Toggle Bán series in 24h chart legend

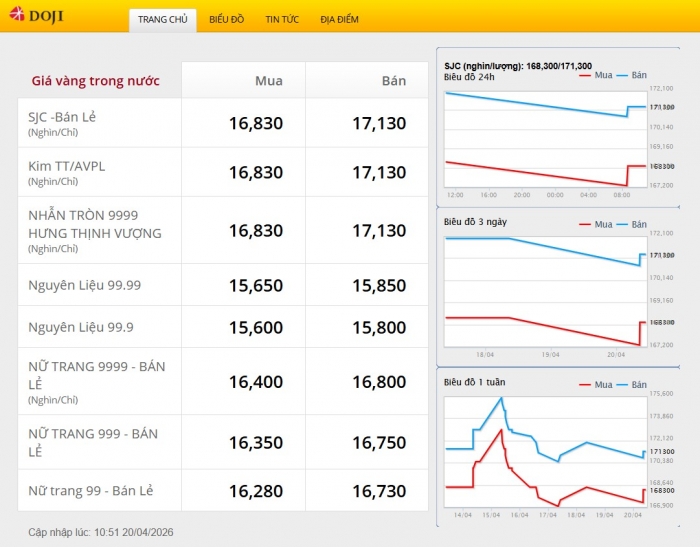coord(633,75)
